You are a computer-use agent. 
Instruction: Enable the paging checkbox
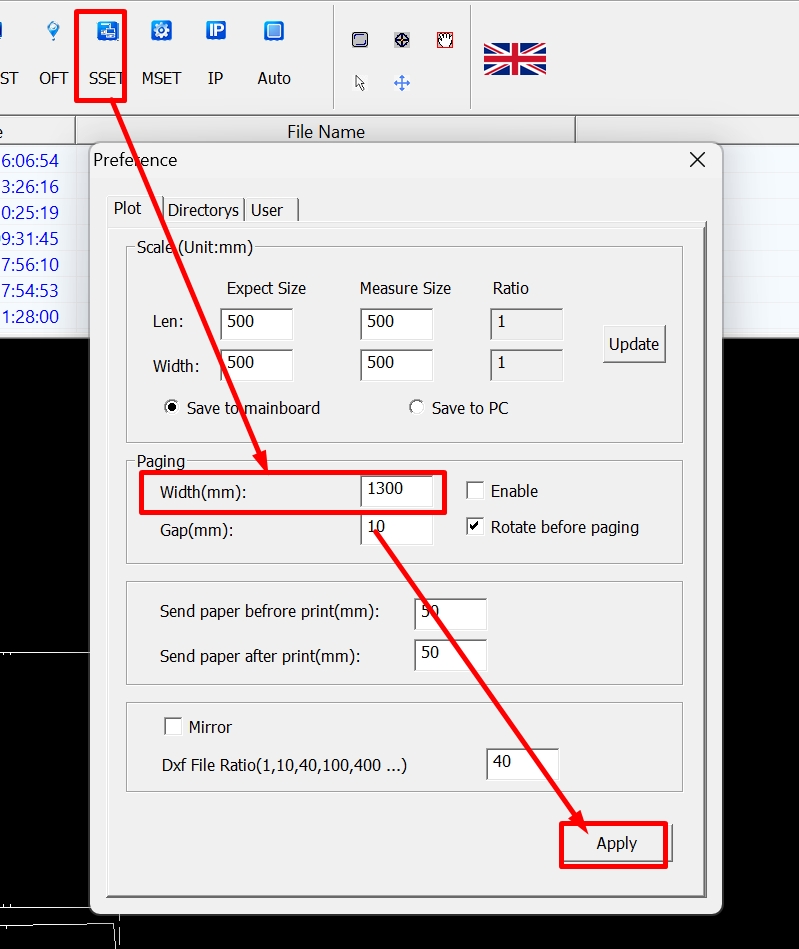coord(476,491)
